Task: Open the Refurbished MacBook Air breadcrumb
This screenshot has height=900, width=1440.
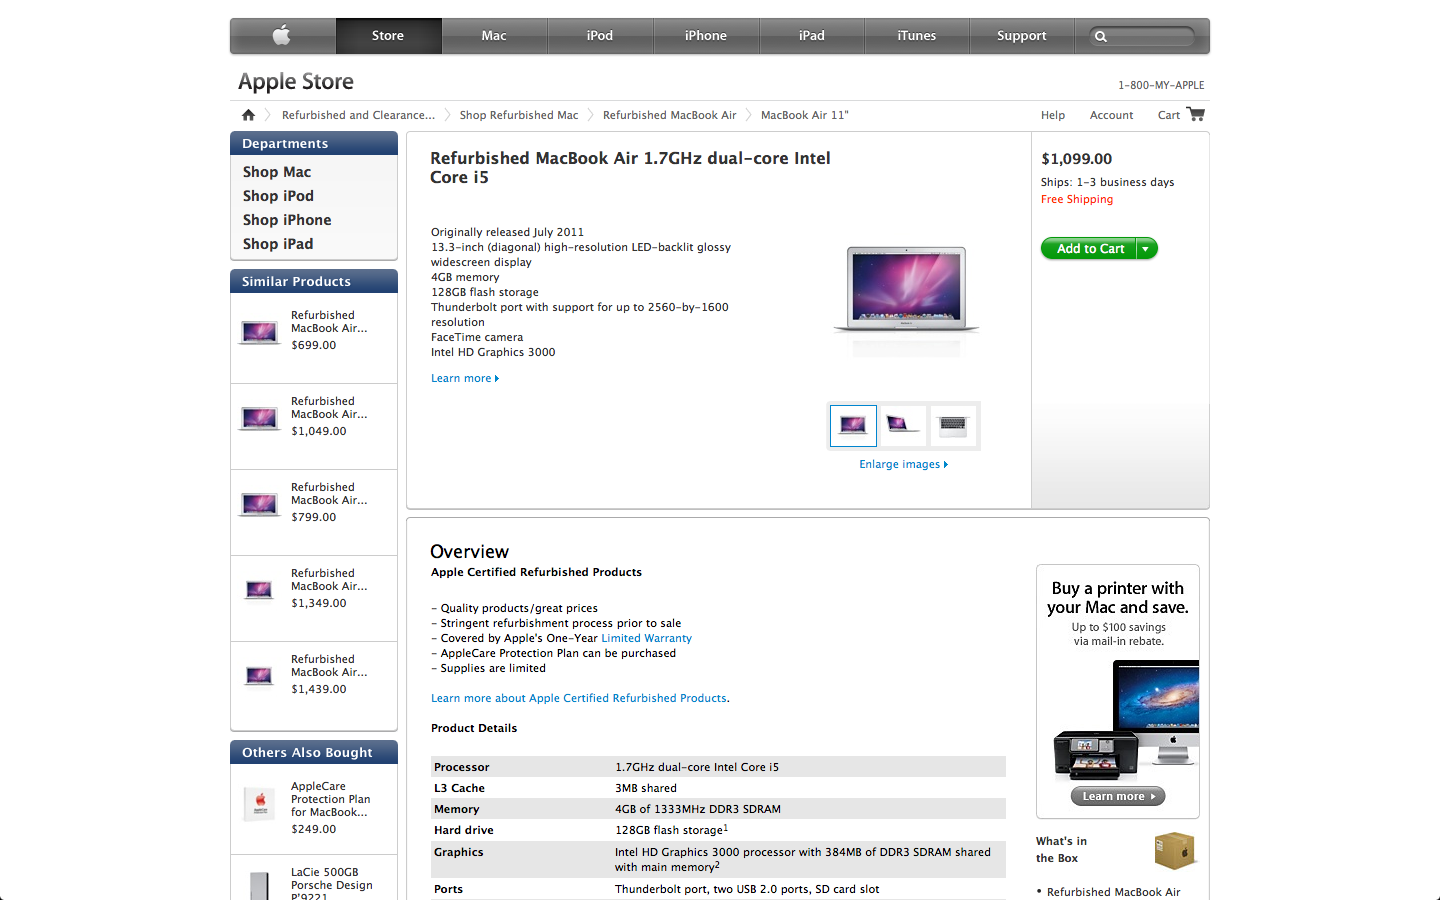Action: (x=669, y=115)
